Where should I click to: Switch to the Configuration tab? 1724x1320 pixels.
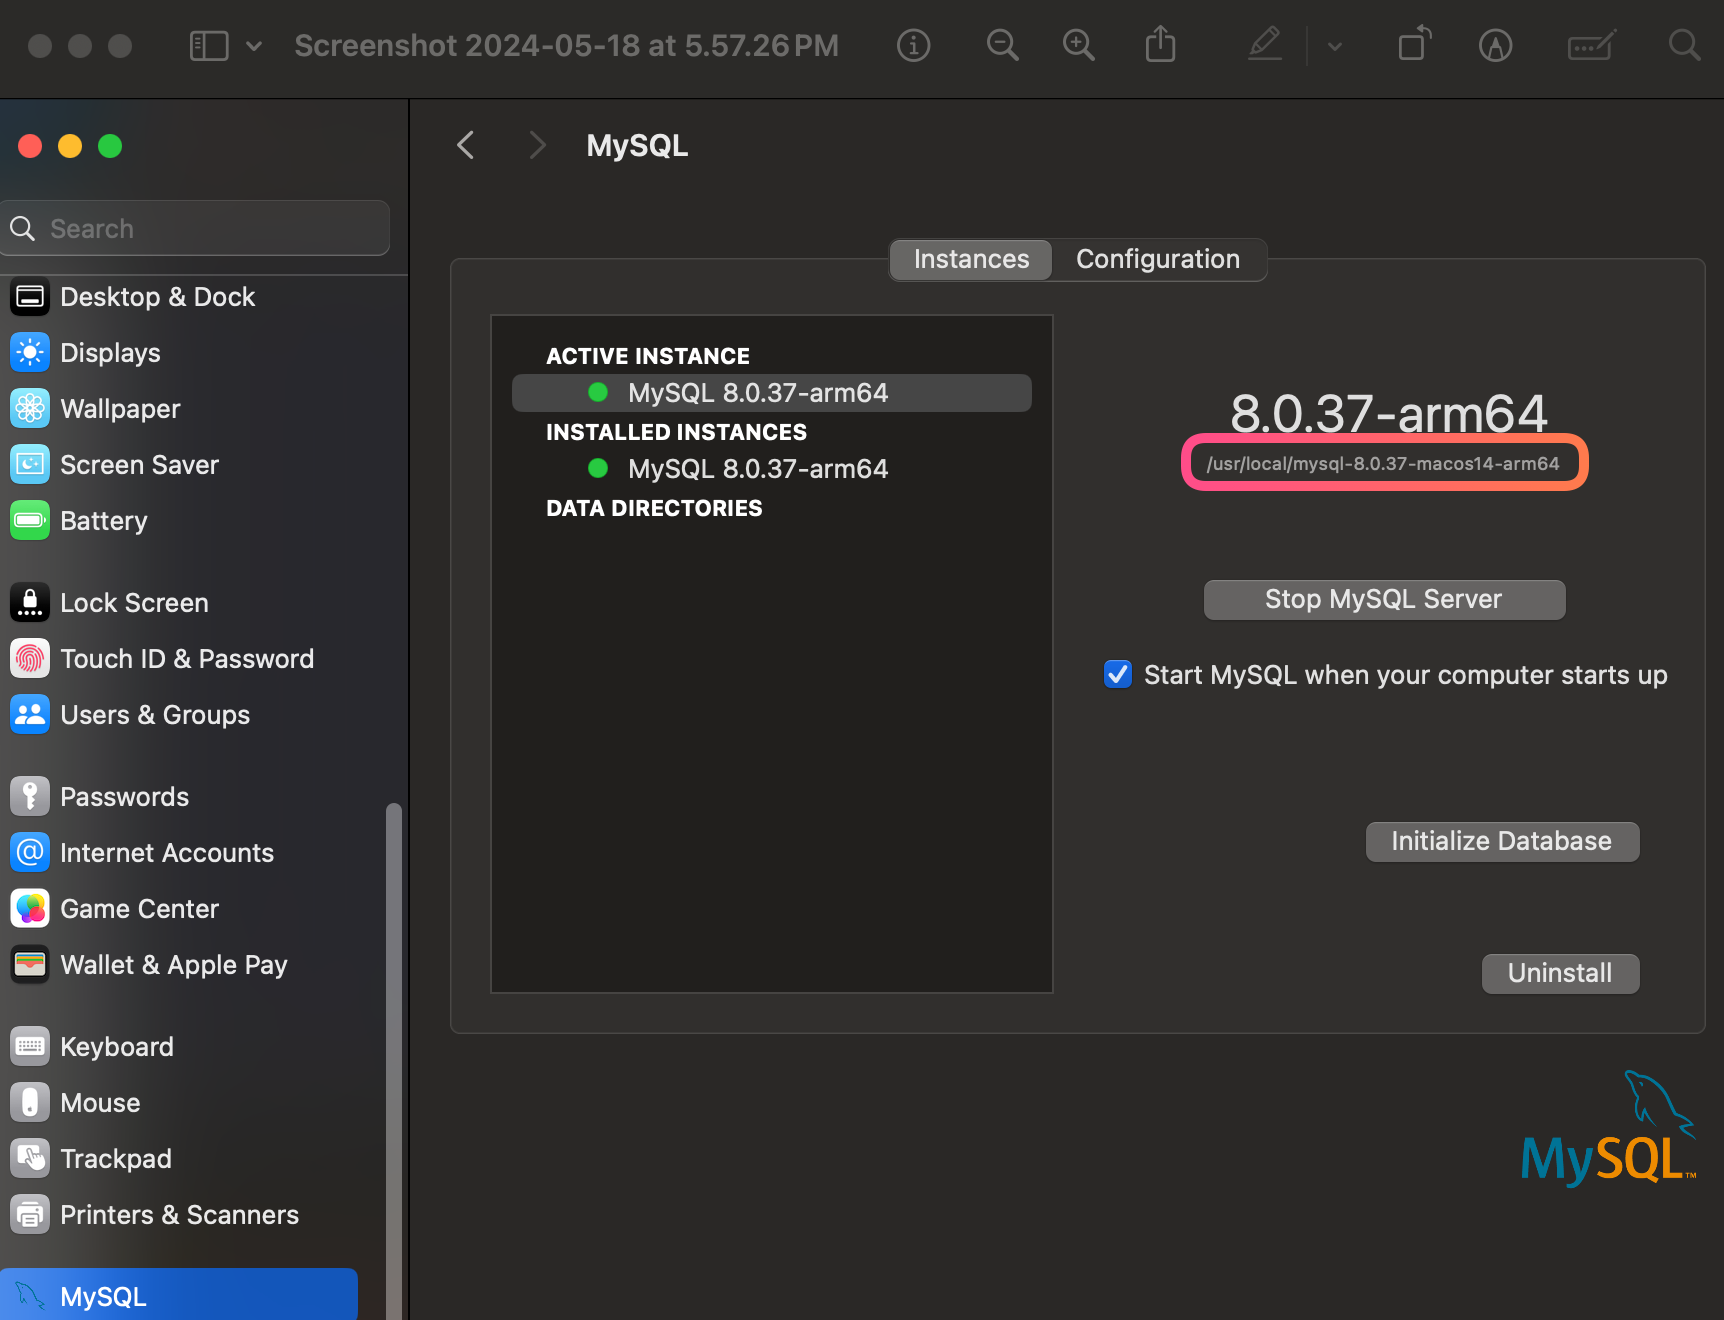(1158, 260)
